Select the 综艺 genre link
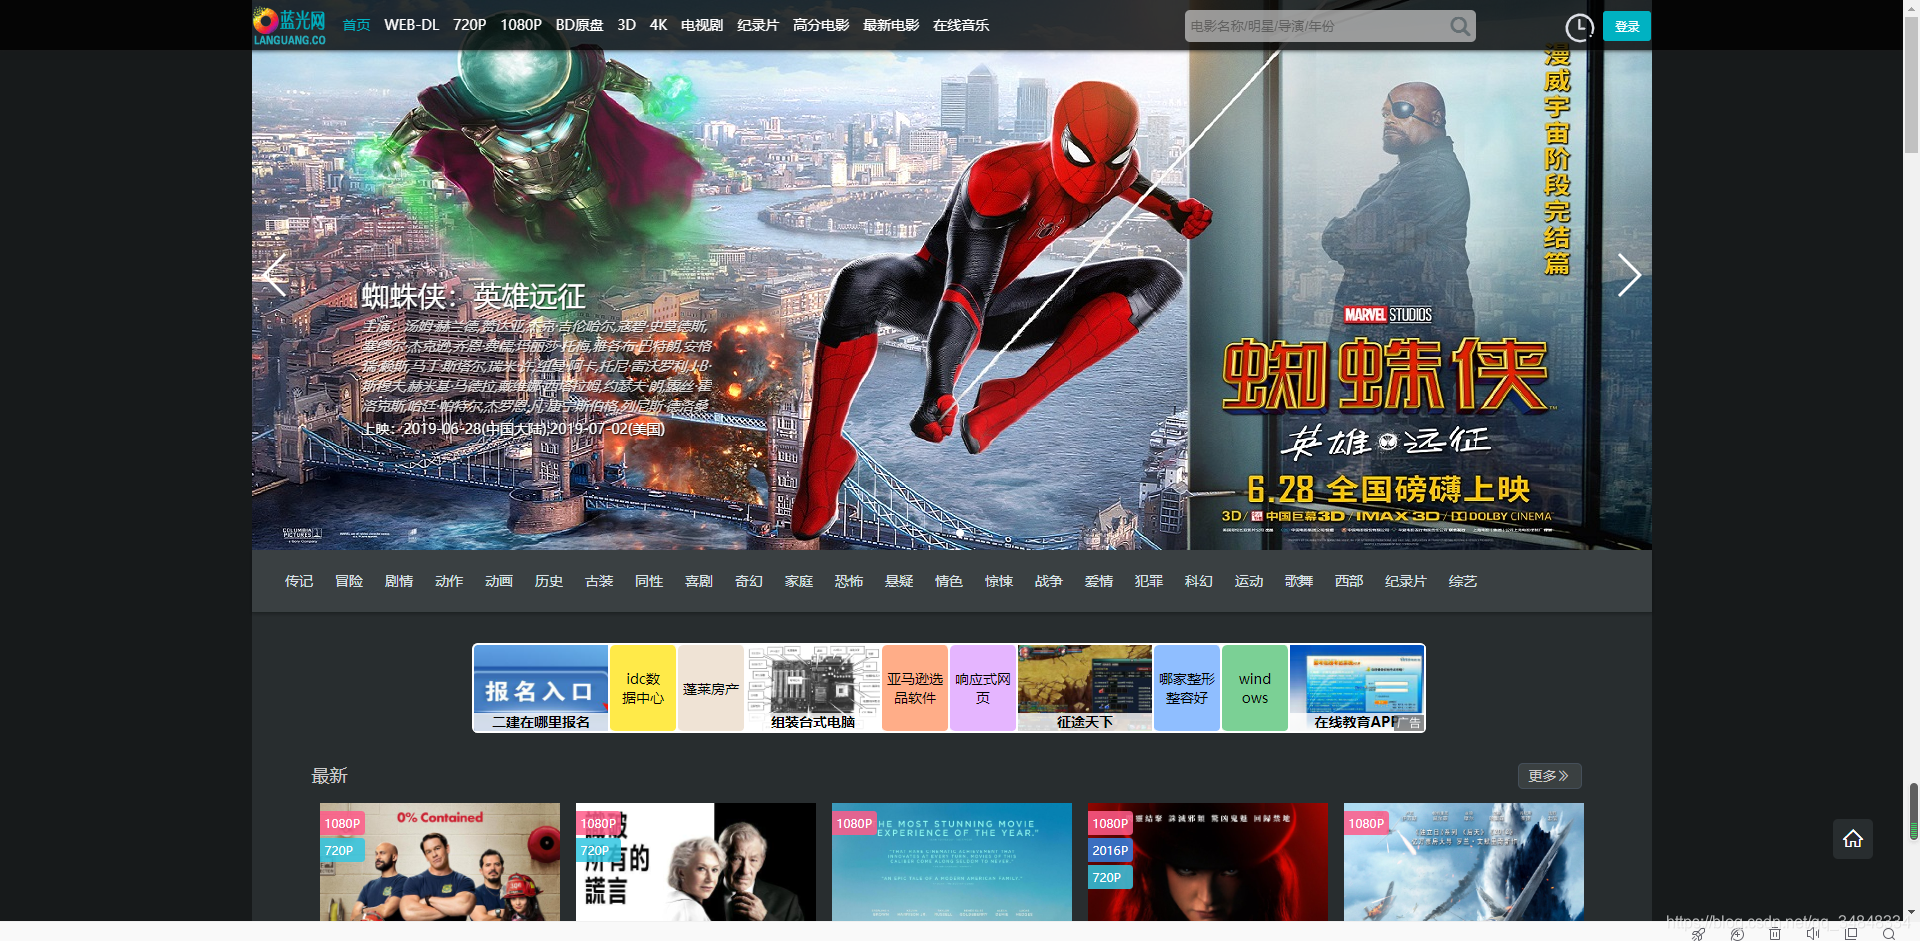The image size is (1920, 941). pyautogui.click(x=1463, y=581)
